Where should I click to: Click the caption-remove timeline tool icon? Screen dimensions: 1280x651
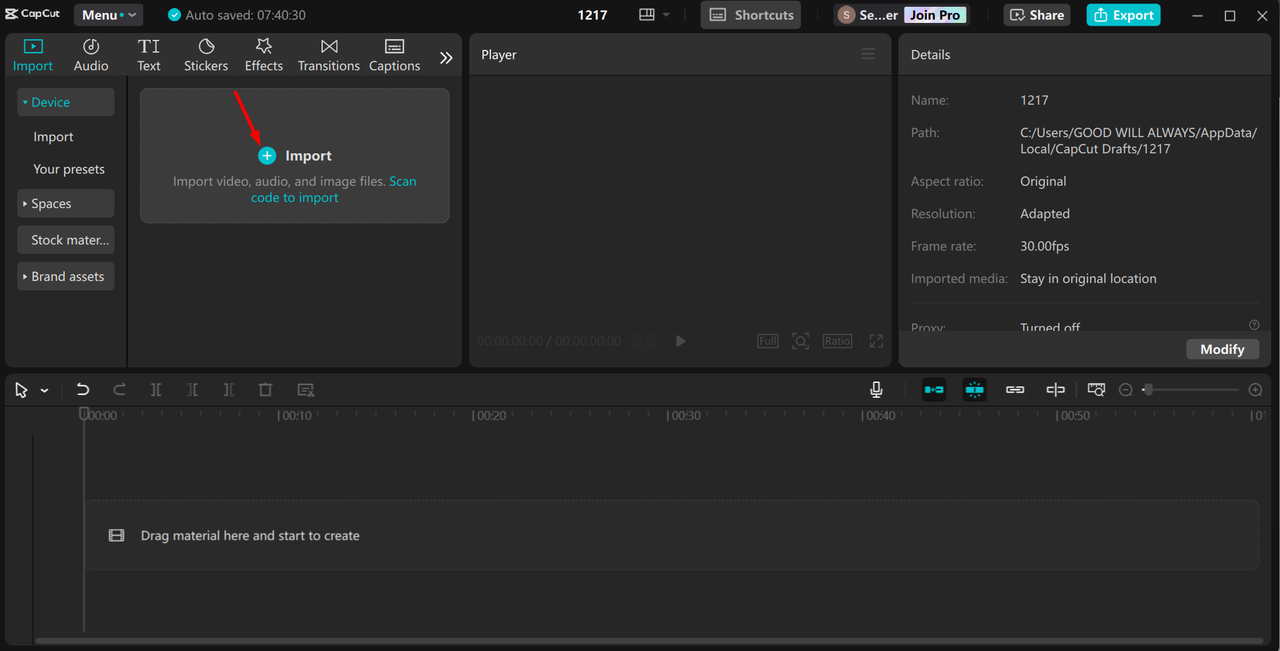coord(306,390)
